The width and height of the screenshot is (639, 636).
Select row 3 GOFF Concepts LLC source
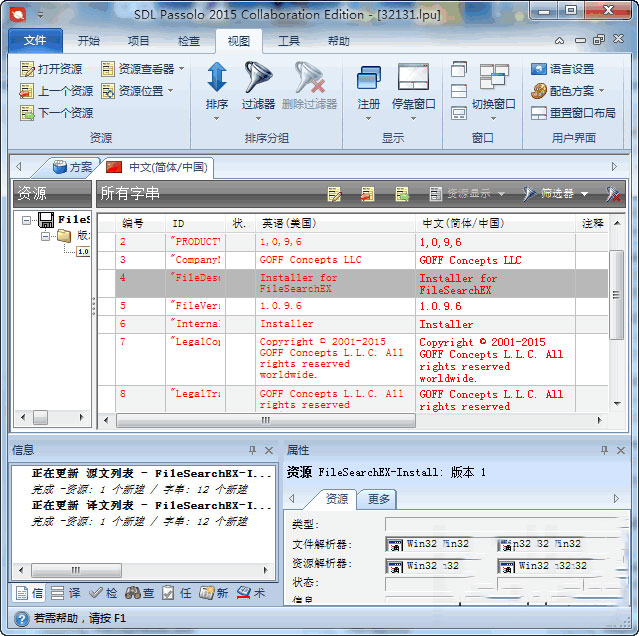(335, 260)
